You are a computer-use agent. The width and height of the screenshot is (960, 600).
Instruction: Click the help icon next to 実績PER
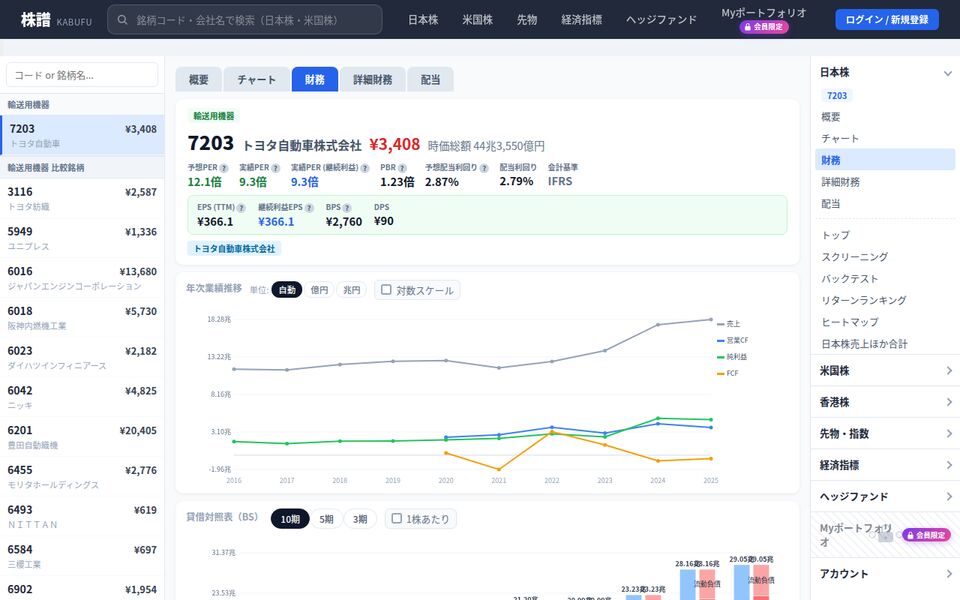(276, 168)
